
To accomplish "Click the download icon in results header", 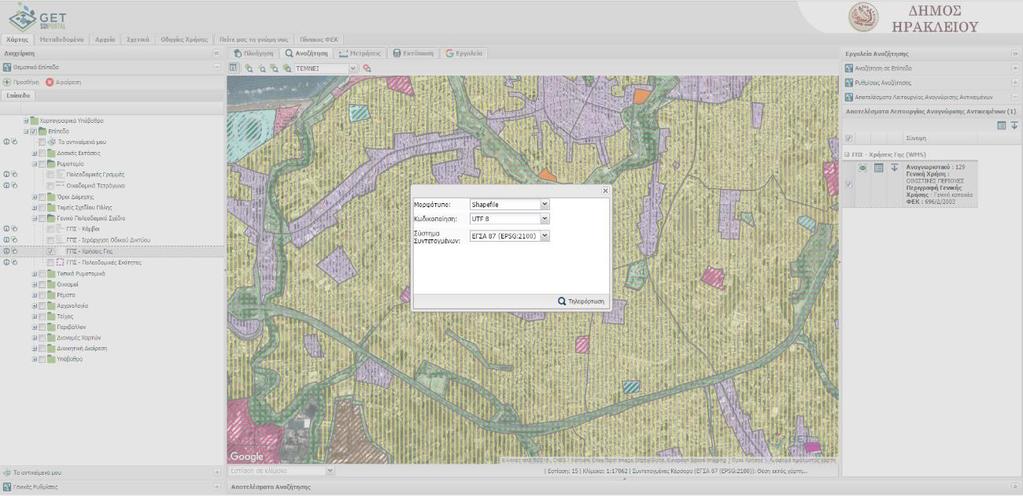I will 1014,125.
